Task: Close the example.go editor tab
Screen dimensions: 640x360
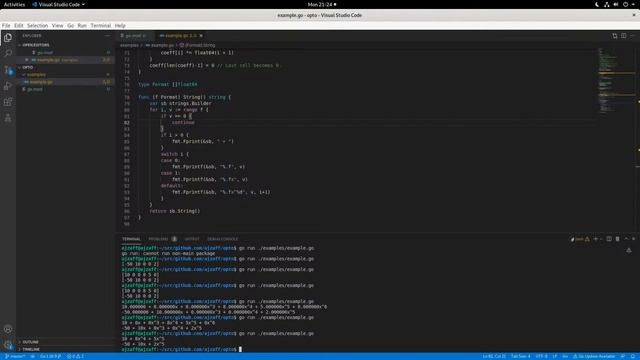Action: (201, 36)
